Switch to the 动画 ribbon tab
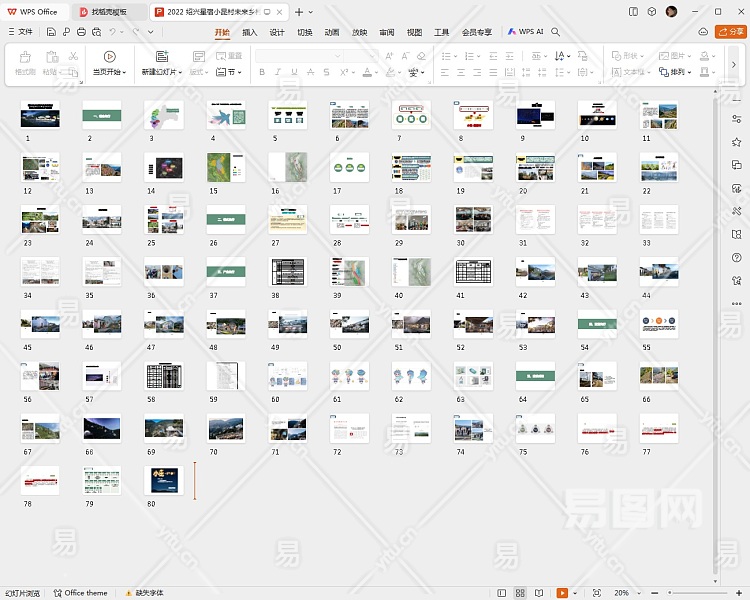The height and width of the screenshot is (600, 750). [x=332, y=32]
